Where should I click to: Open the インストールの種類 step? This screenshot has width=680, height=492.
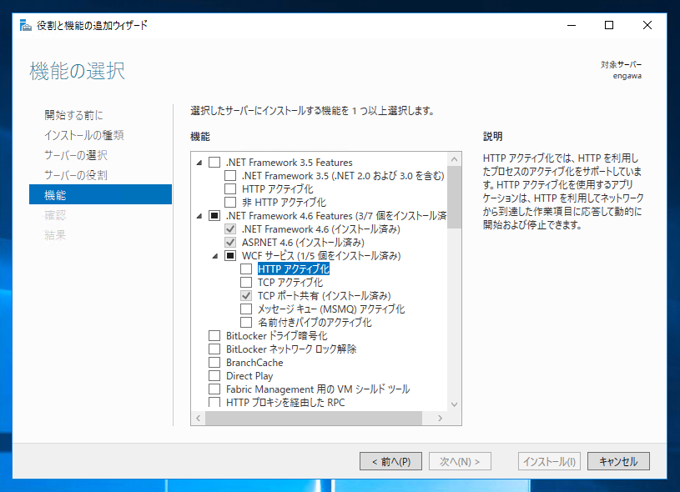(84, 135)
